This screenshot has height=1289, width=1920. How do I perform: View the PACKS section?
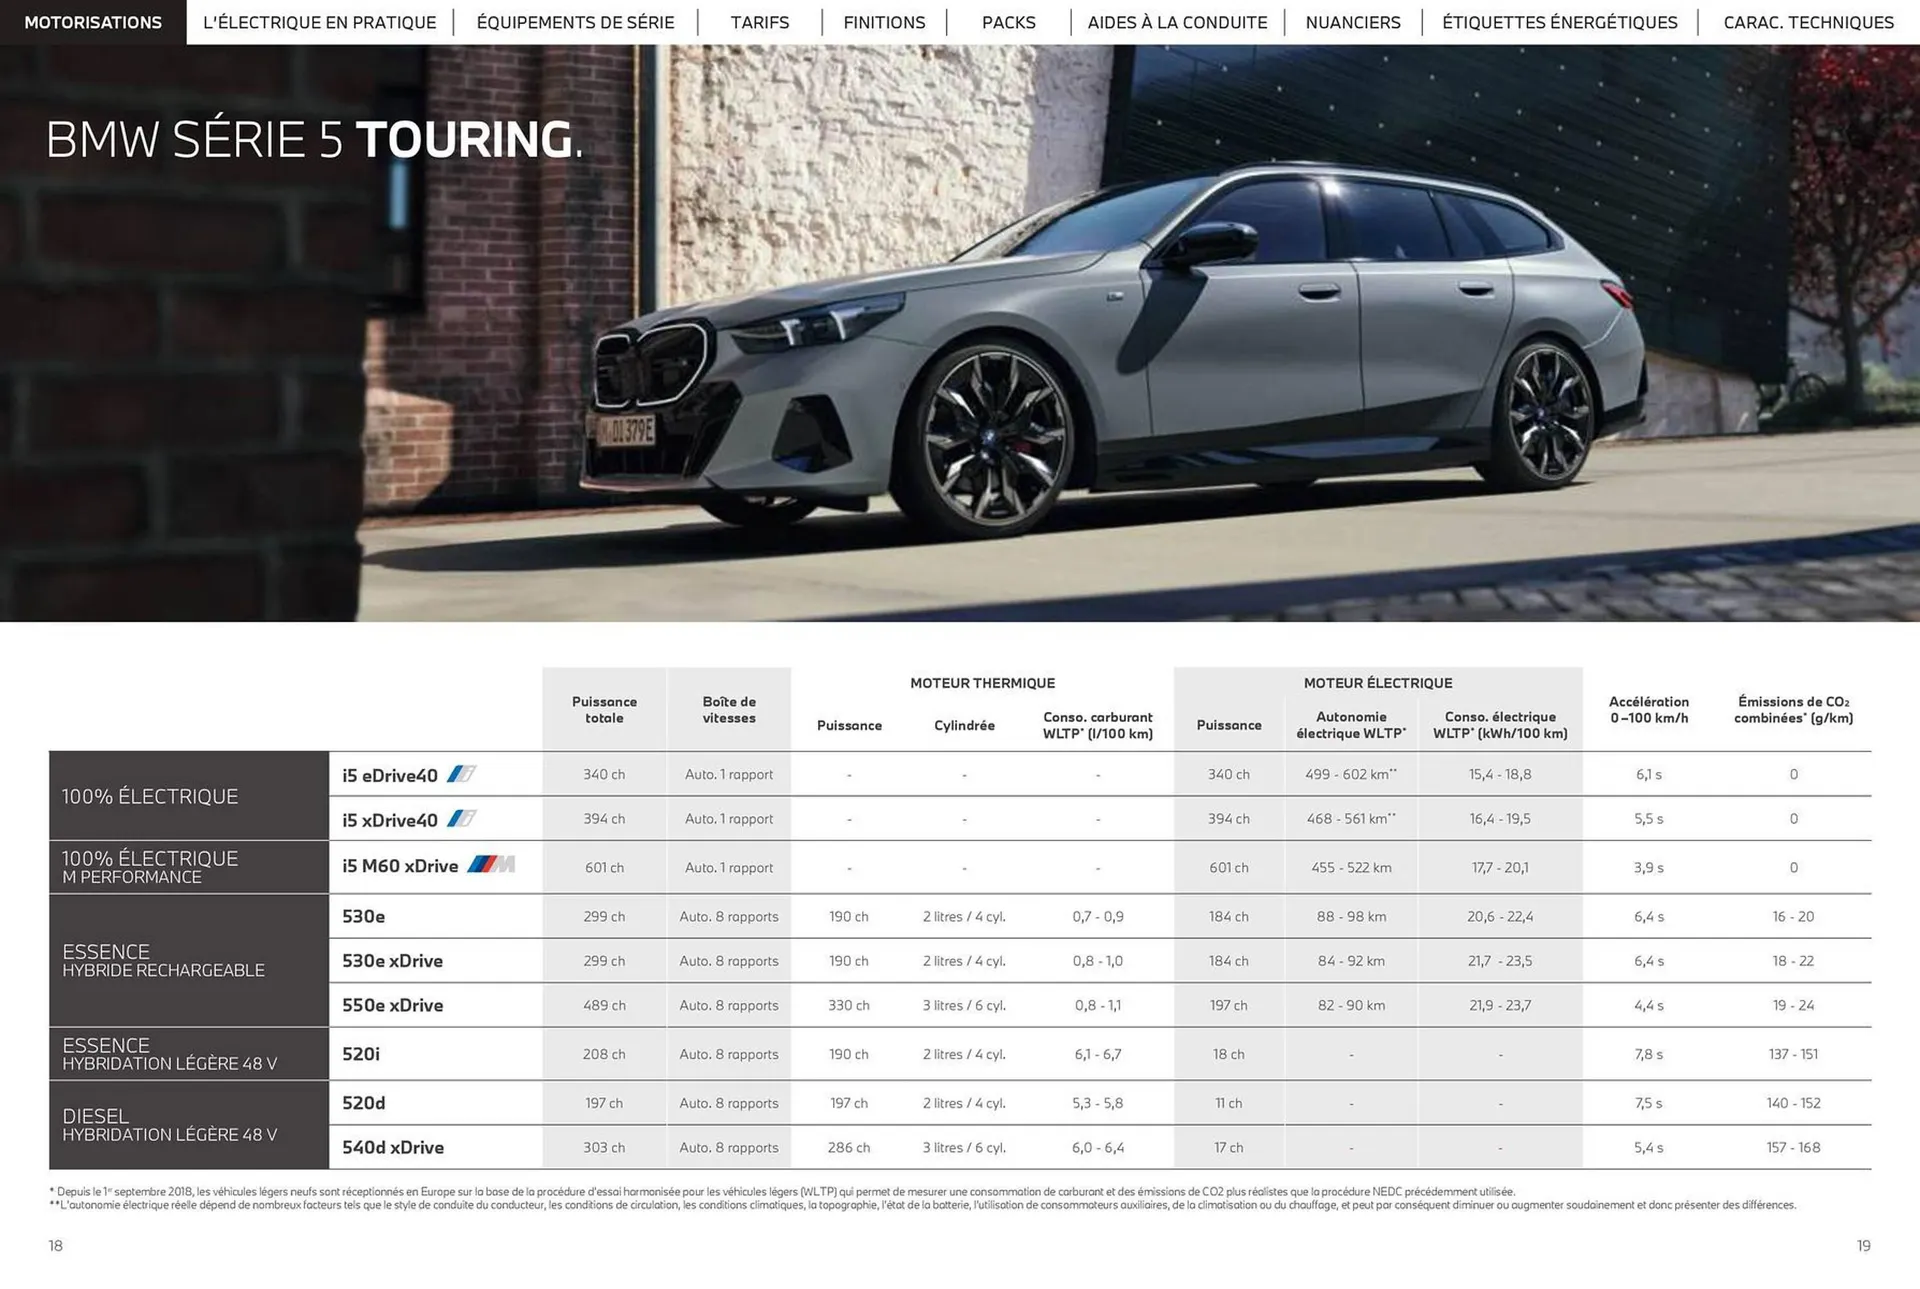[1008, 22]
